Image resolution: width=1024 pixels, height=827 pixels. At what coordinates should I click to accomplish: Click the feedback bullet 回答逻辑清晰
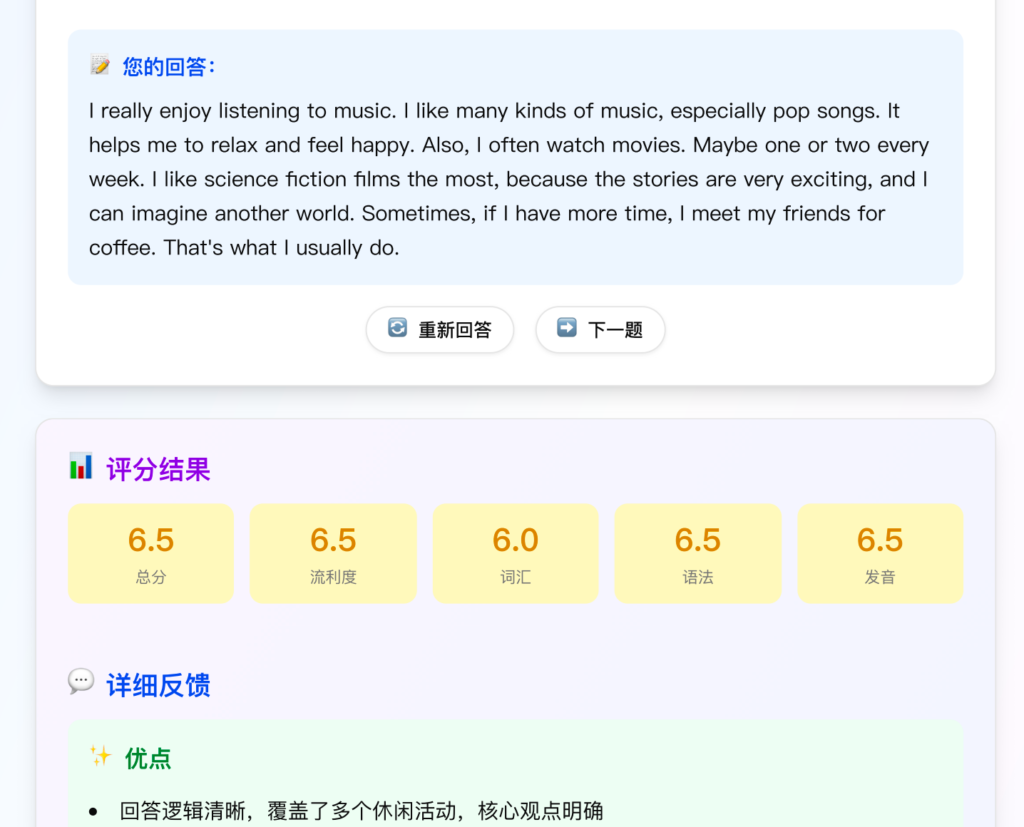point(361,810)
